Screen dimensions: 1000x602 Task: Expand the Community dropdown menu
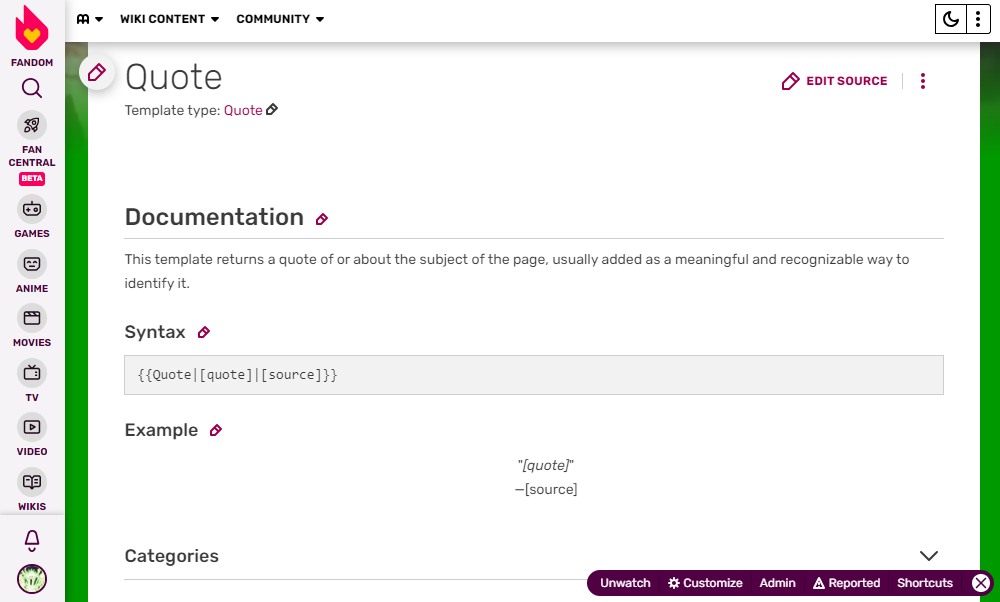280,19
